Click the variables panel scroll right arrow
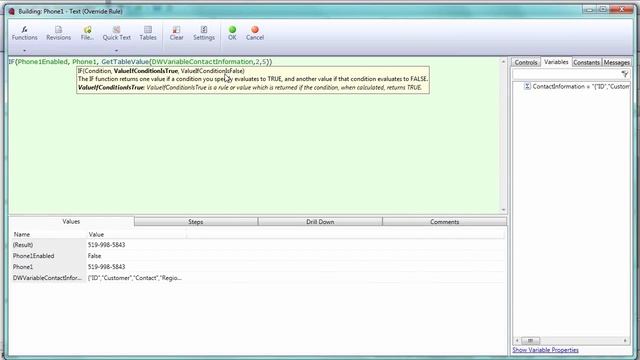640x360 pixels. [x=625, y=340]
